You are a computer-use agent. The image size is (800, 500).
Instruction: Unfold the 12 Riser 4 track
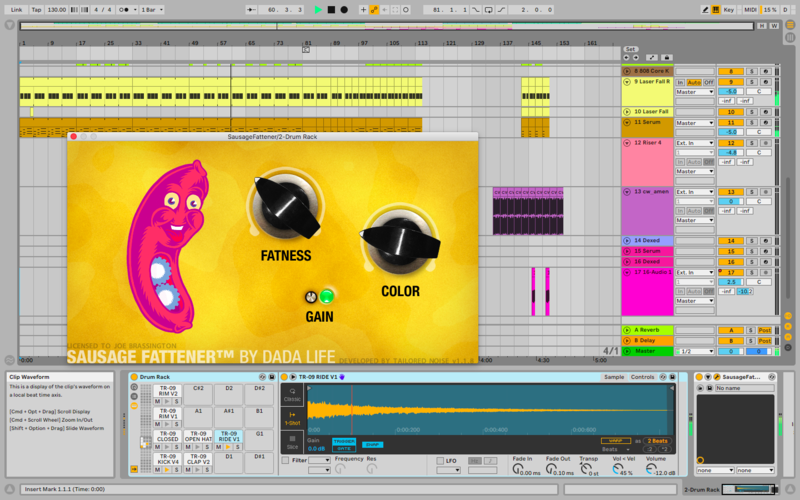point(627,143)
